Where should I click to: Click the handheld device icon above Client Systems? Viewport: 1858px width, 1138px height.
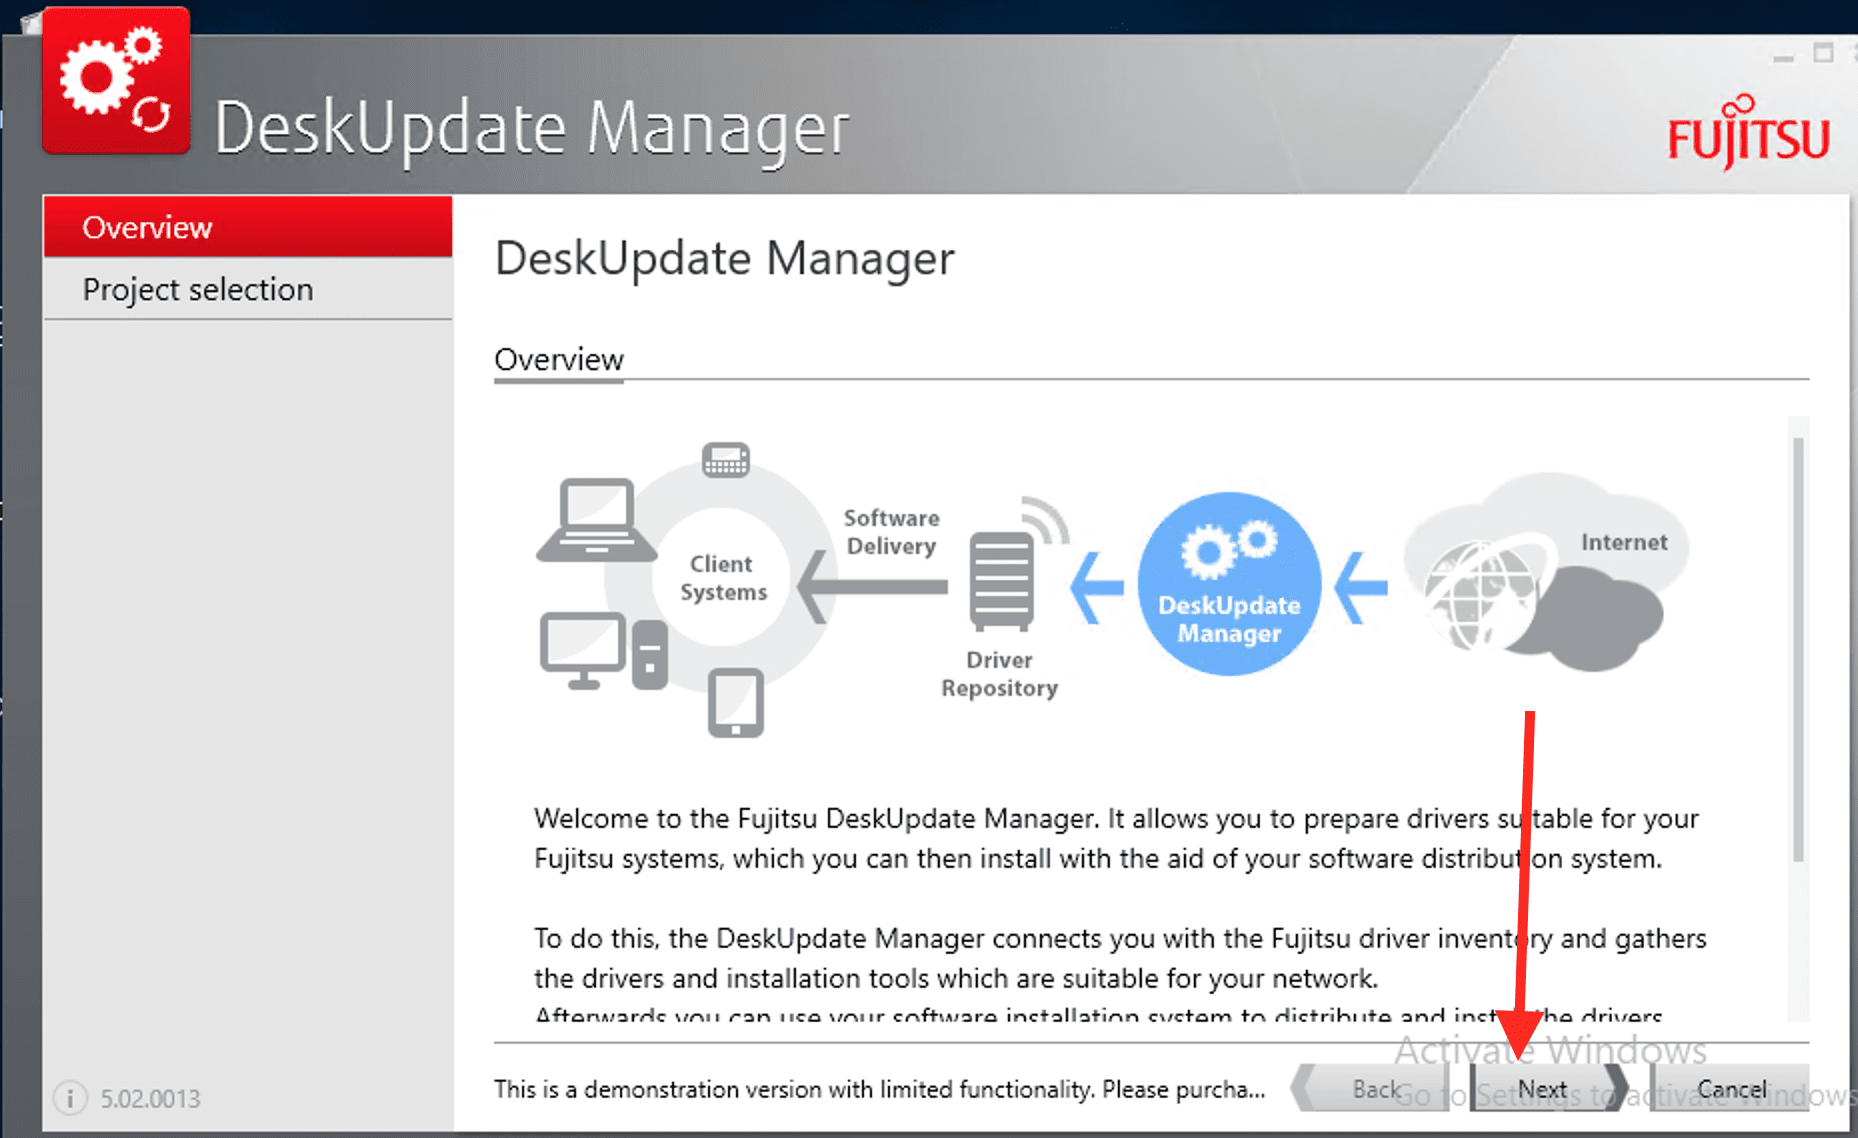[x=725, y=460]
